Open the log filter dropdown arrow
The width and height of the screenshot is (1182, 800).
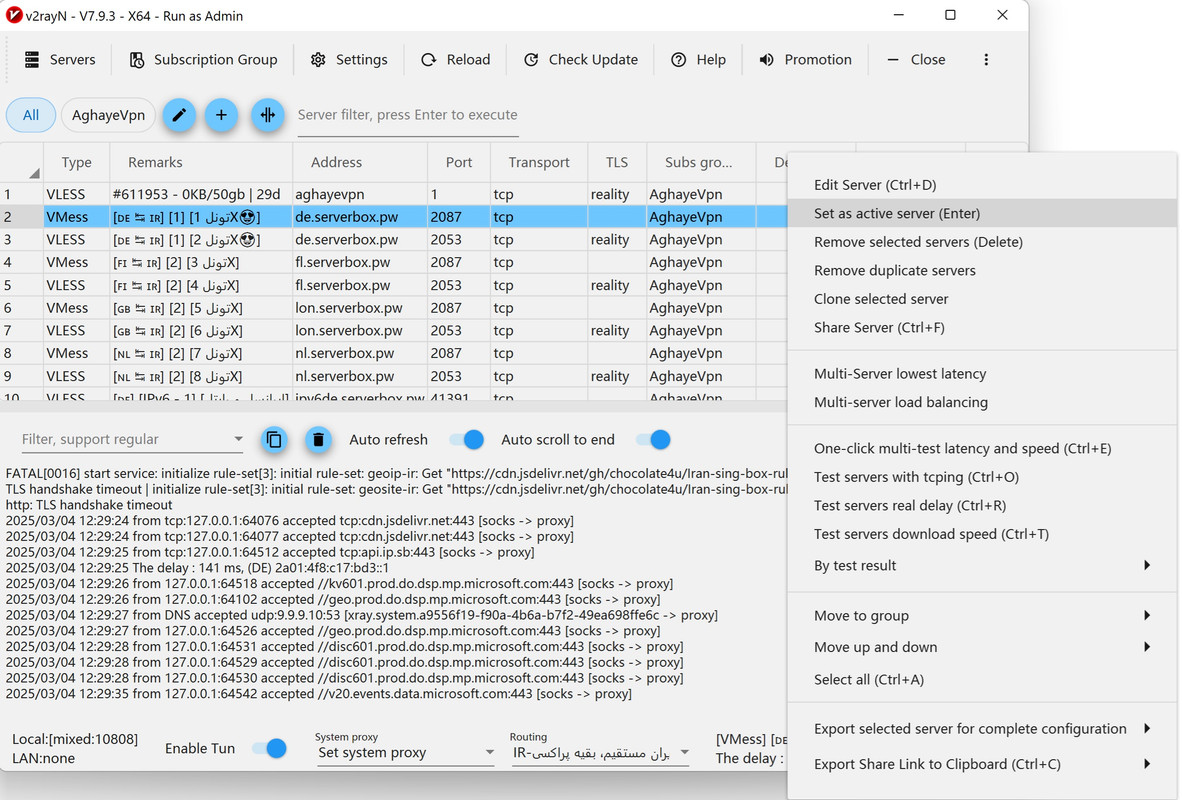point(238,439)
